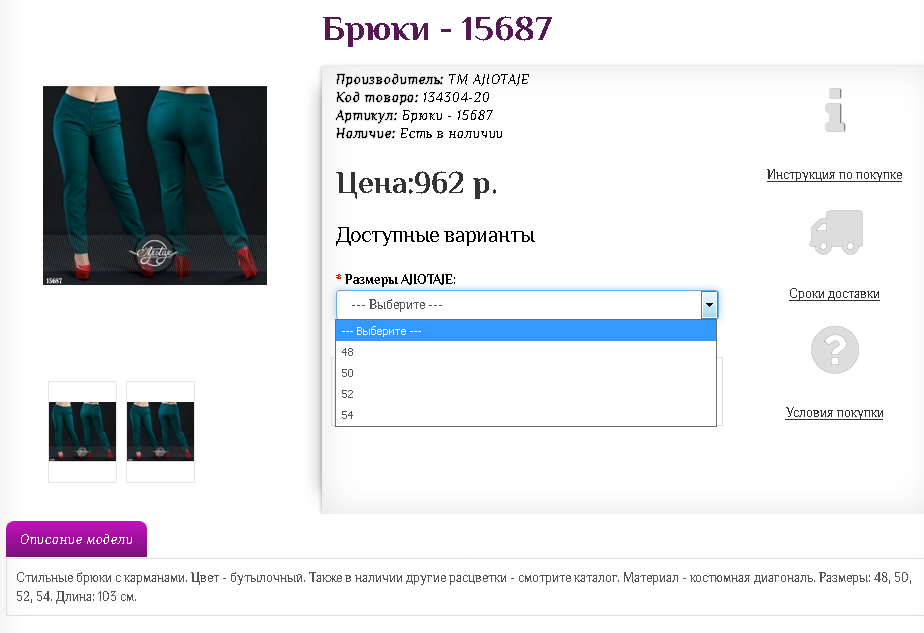Viewport: 924px width, 633px height.
Task: Click the main product photo to enlarge
Action: click(x=154, y=185)
